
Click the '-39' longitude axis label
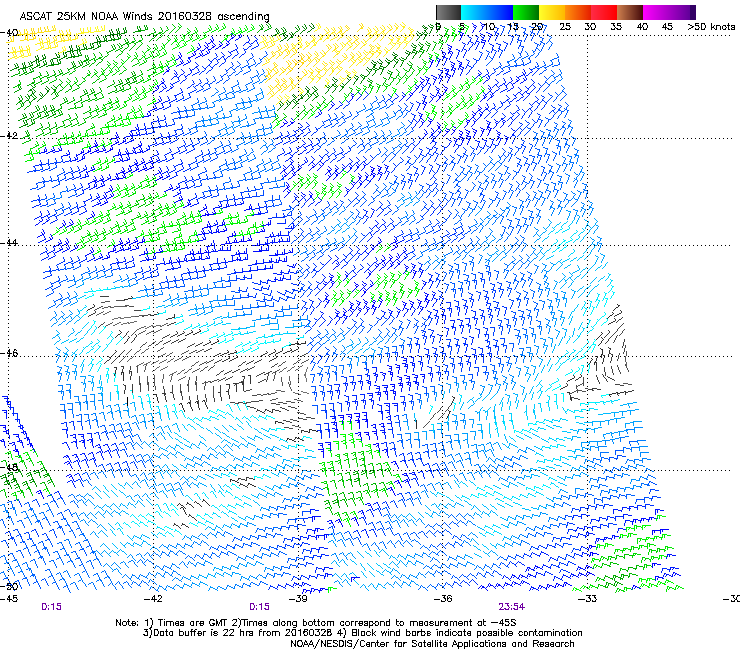298,599
